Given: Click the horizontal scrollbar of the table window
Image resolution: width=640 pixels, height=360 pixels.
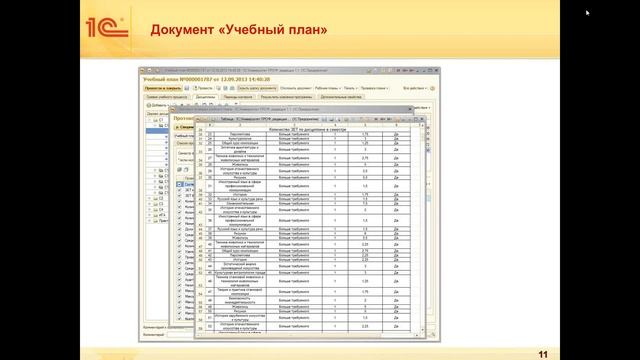Looking at the screenshot, I should tap(307, 336).
